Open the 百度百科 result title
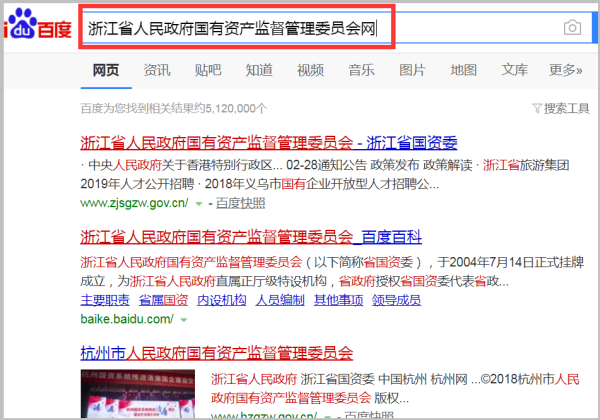This screenshot has width=600, height=420. pos(251,238)
